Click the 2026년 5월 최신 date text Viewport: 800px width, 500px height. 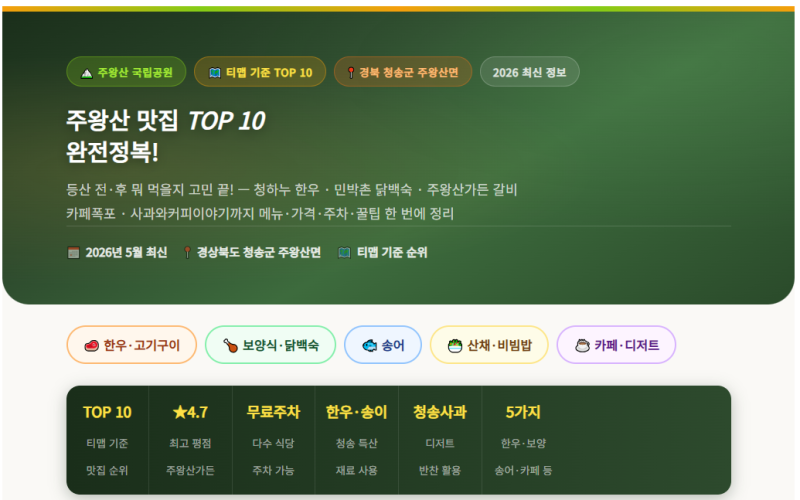coord(126,253)
